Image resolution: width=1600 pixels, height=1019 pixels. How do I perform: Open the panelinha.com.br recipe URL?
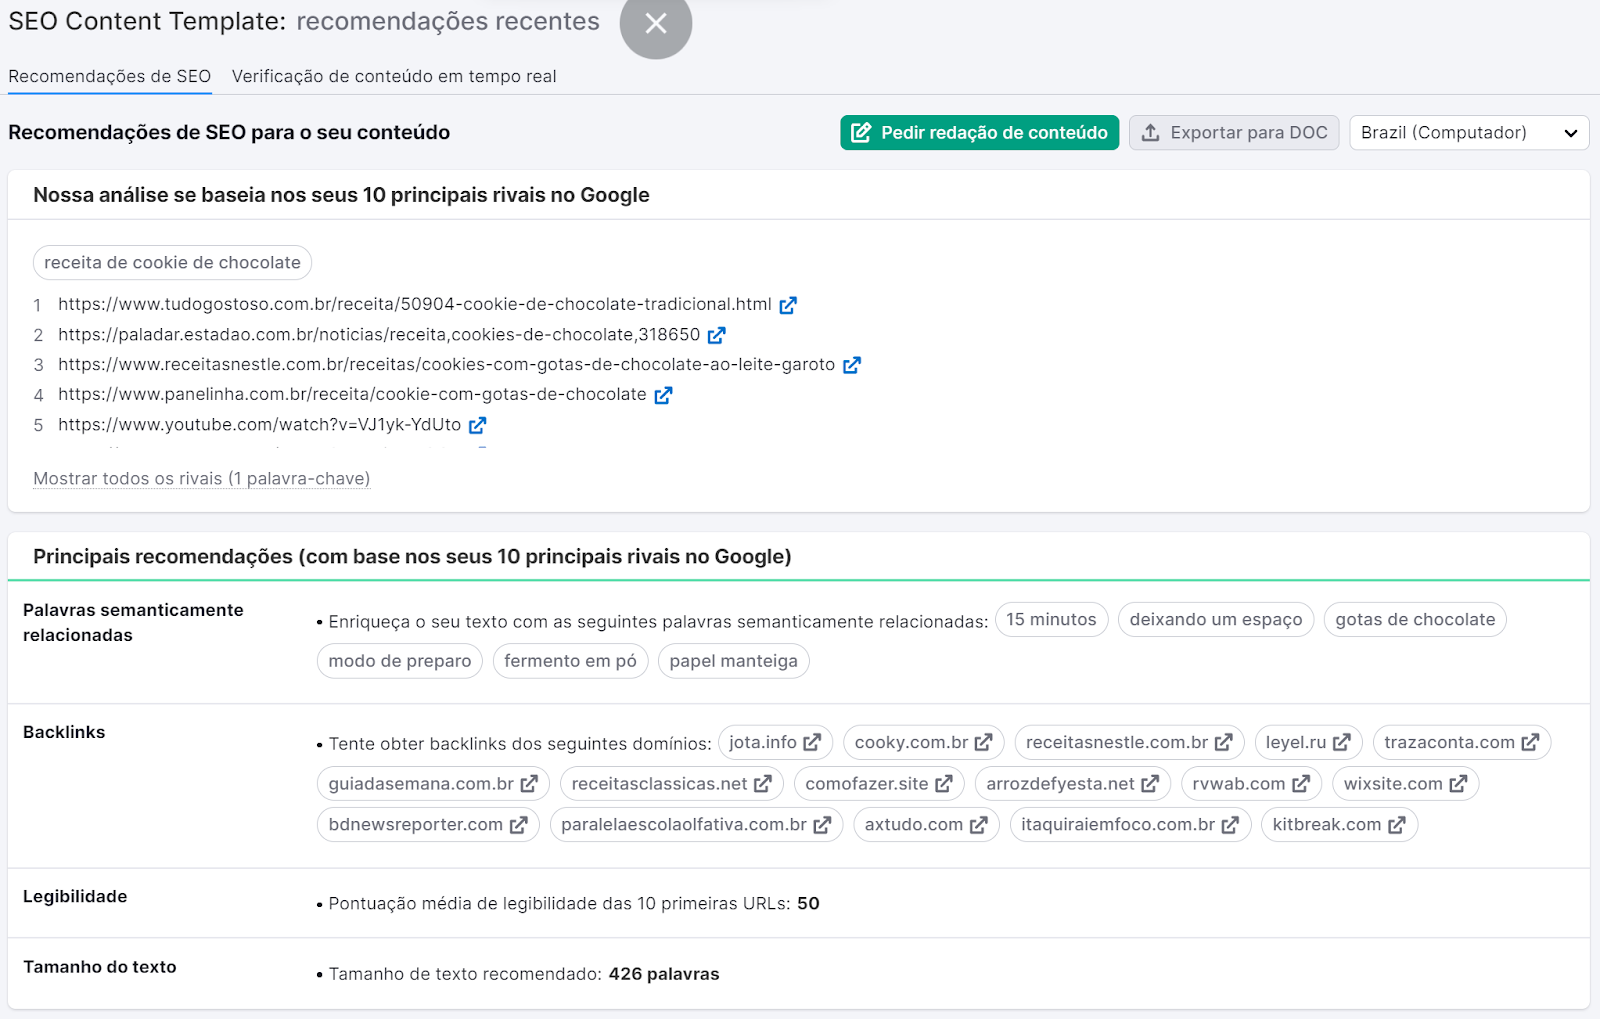click(352, 394)
